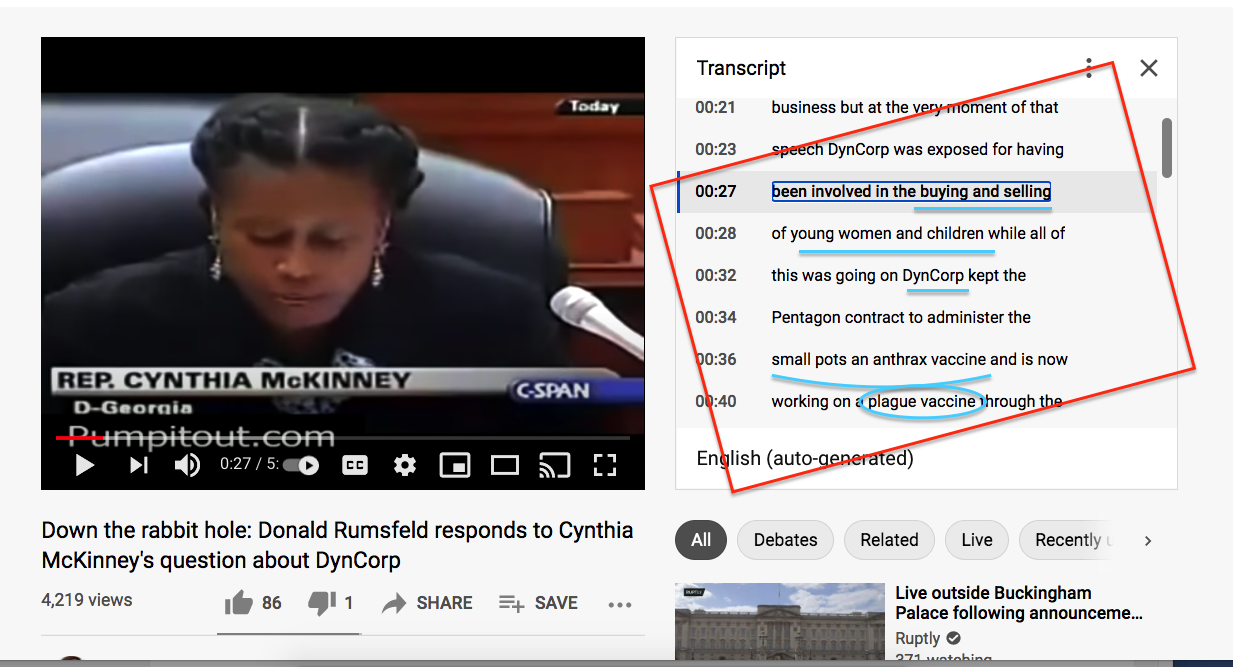Toggle the autoplay switch
1233x667 pixels.
click(301, 465)
